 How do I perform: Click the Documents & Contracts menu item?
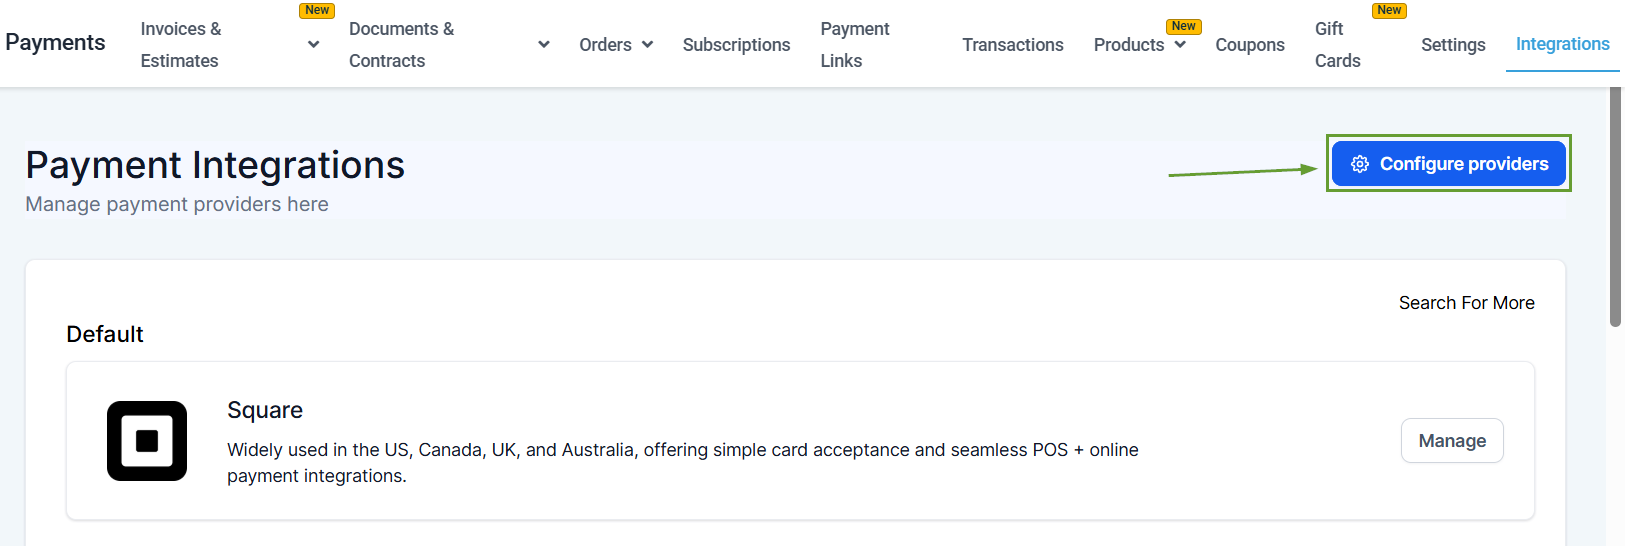click(x=401, y=45)
